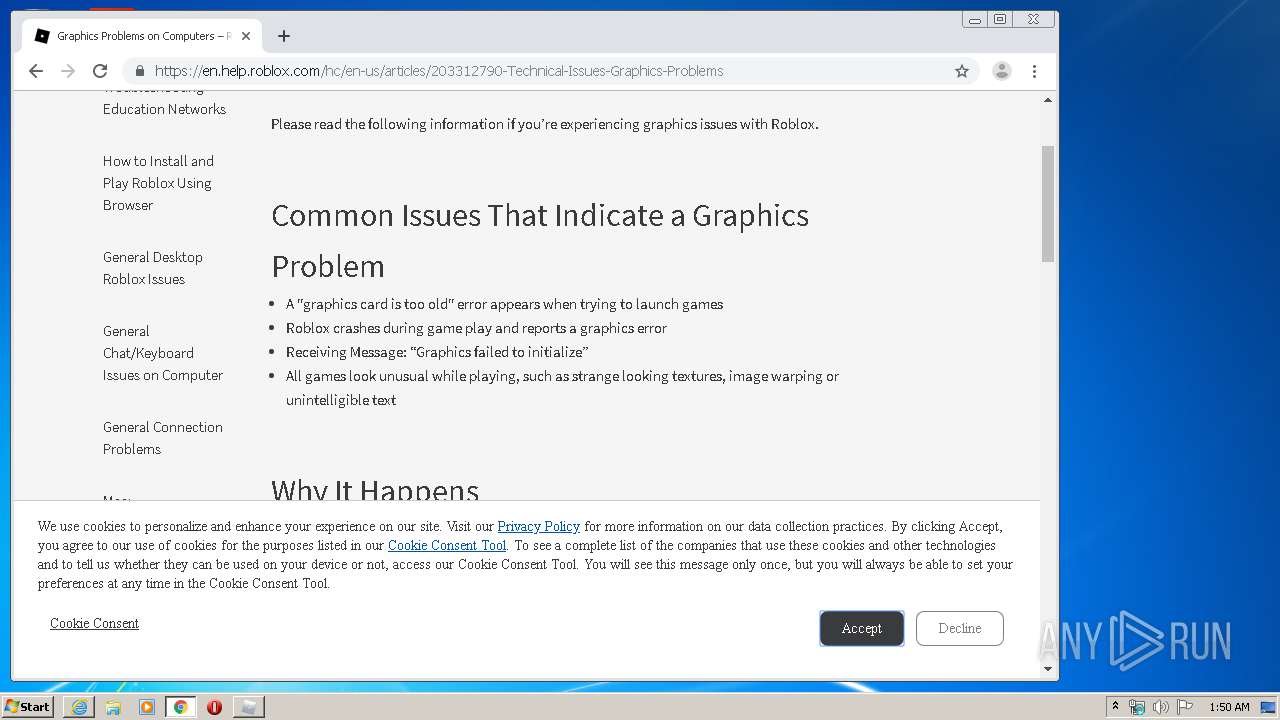Reload the page with refresh icon
Screen dimensions: 1280x720
click(x=100, y=71)
